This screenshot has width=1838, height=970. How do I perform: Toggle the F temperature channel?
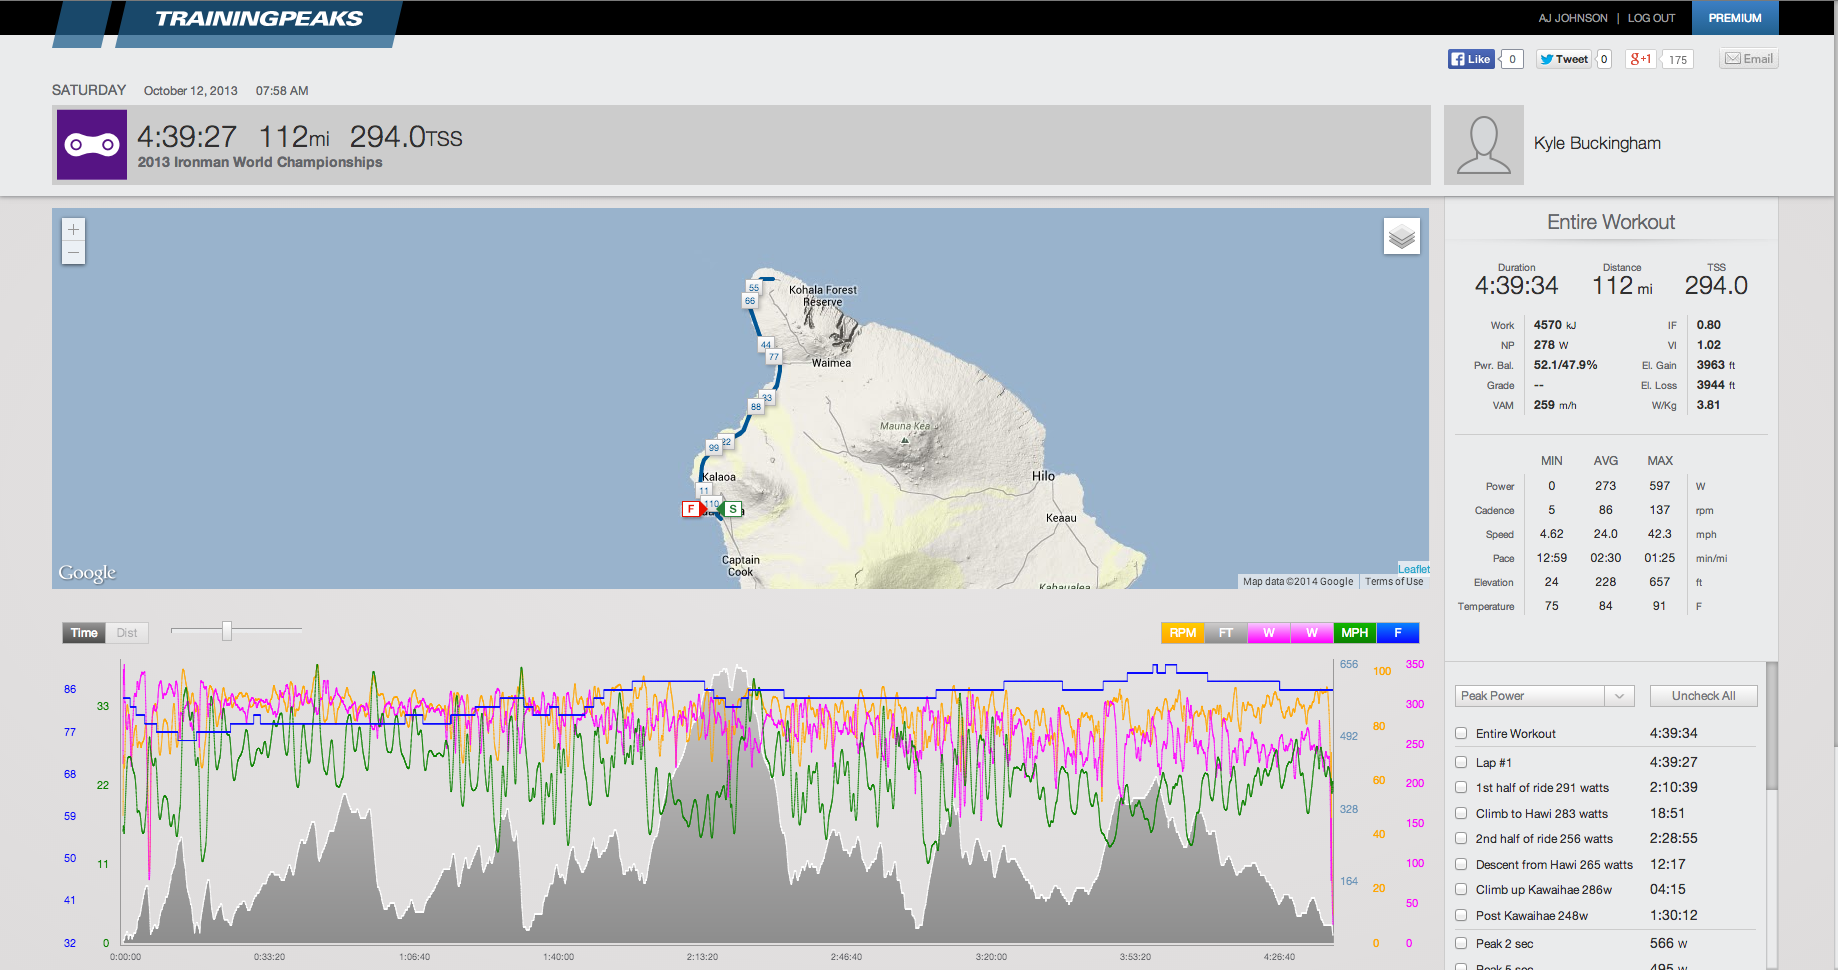tap(1398, 633)
